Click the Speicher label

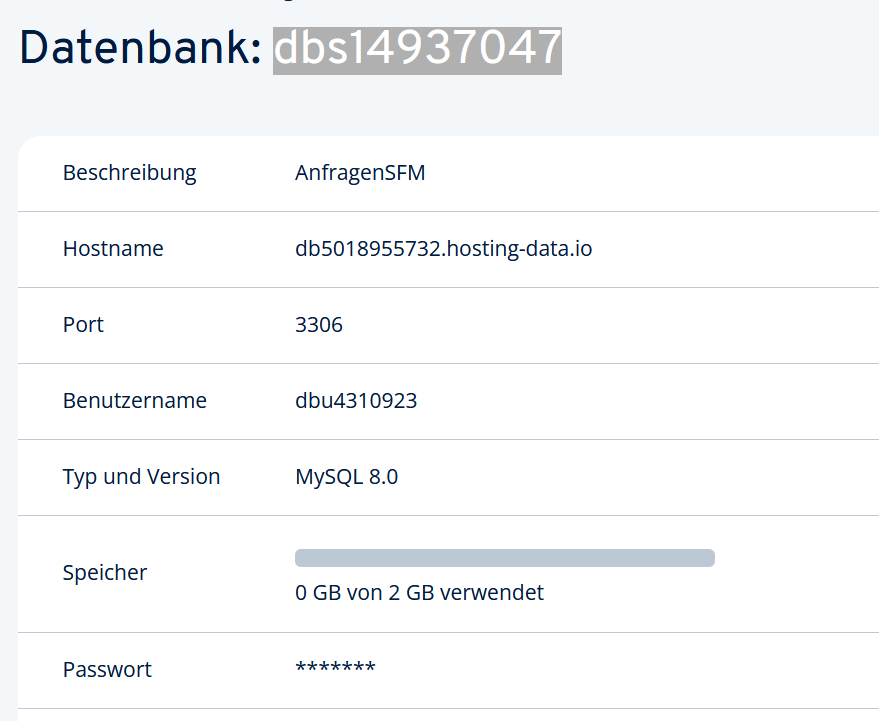pyautogui.click(x=104, y=573)
